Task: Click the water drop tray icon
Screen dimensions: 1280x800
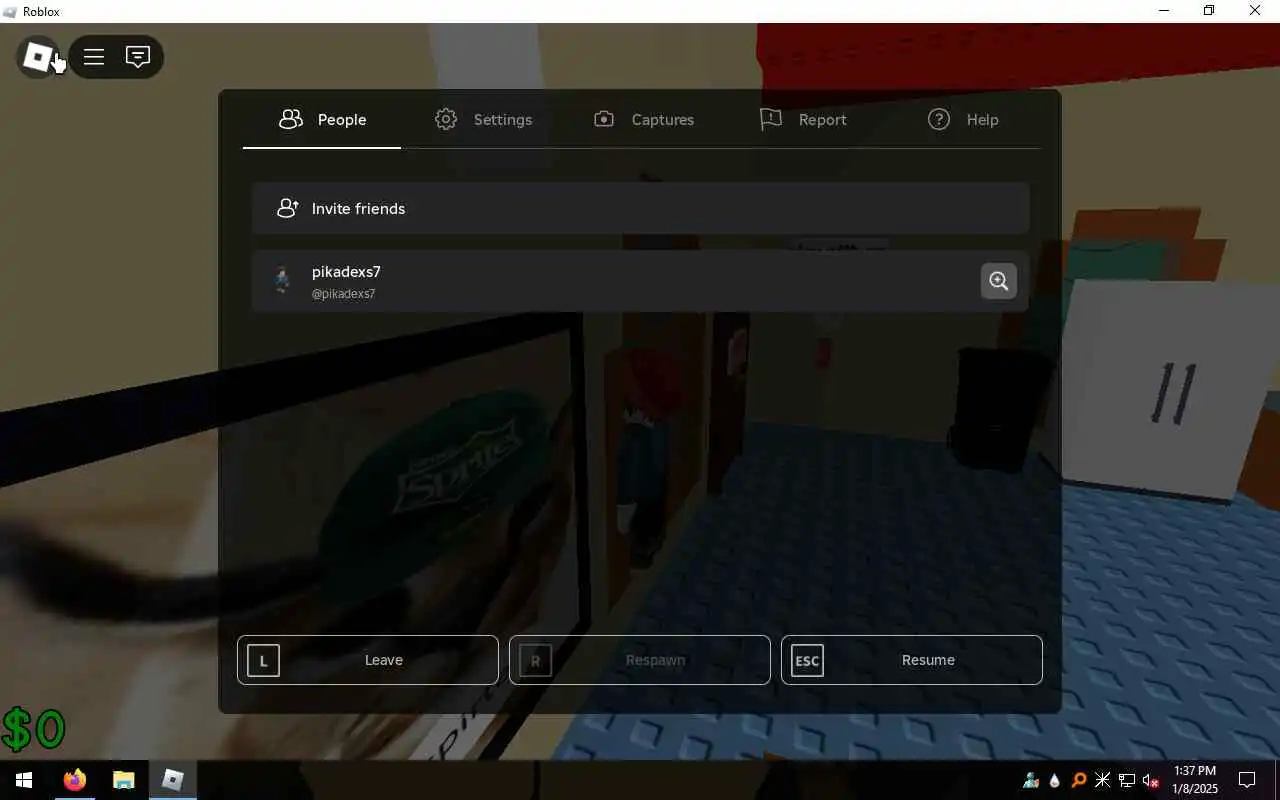Action: tap(1055, 781)
